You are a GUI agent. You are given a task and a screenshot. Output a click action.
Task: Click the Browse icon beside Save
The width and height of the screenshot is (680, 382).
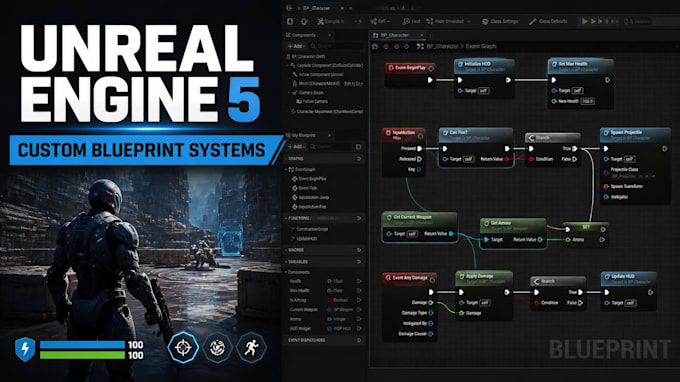pos(304,21)
